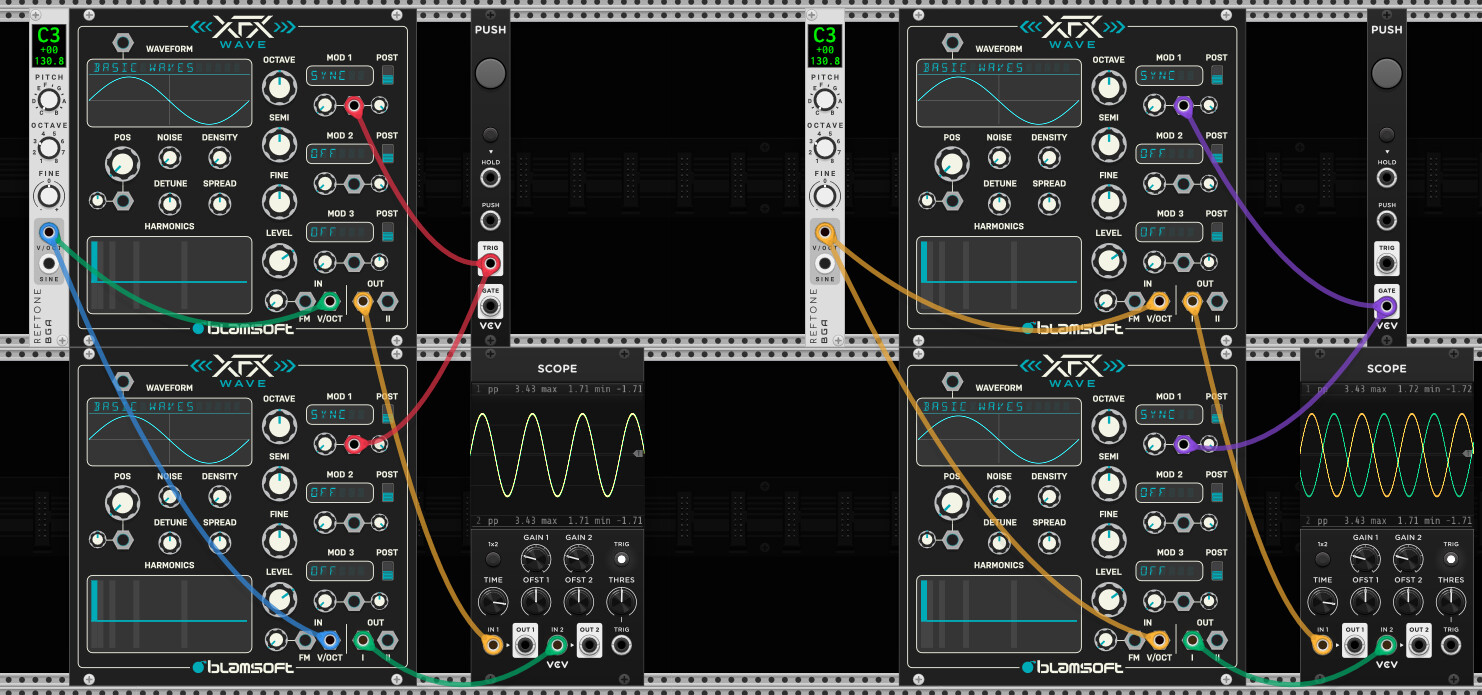Click OUT I jack on bottom-right XFX Wave
The height and width of the screenshot is (695, 1482).
(x=1192, y=640)
